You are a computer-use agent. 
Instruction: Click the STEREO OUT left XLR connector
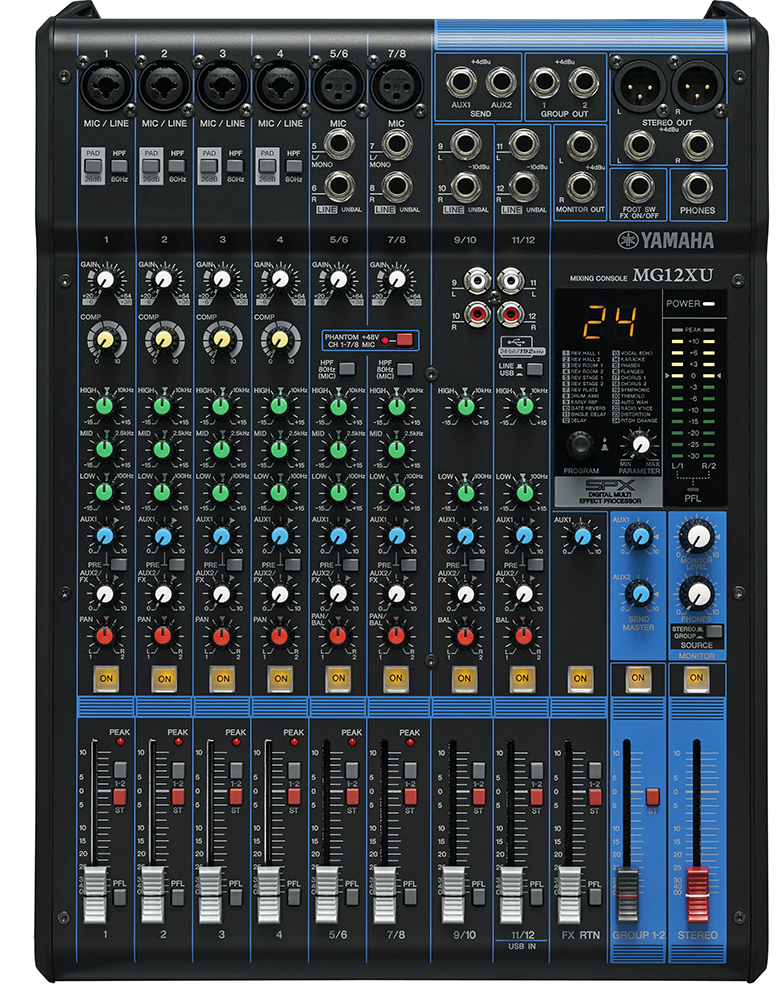point(638,83)
